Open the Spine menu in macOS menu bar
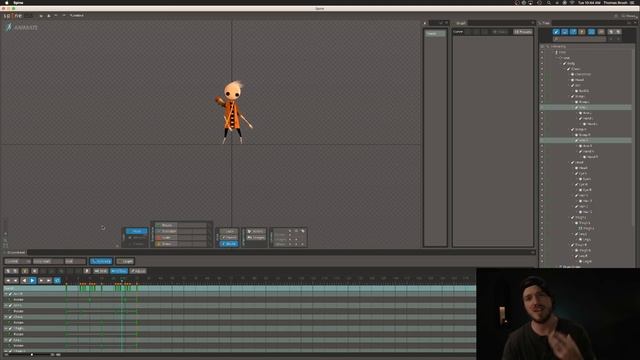Viewport: 640px width, 360px height. tap(18, 2)
